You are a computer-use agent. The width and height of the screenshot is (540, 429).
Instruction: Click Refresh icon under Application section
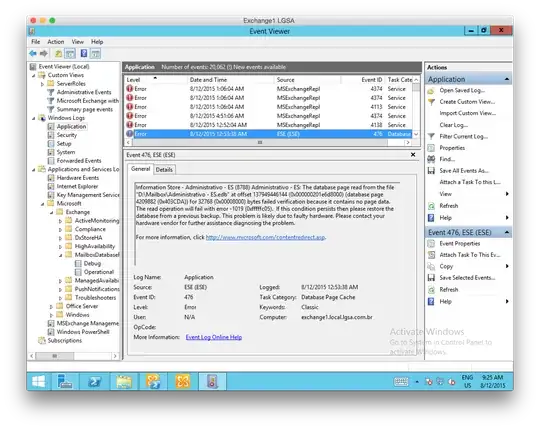[x=431, y=206]
